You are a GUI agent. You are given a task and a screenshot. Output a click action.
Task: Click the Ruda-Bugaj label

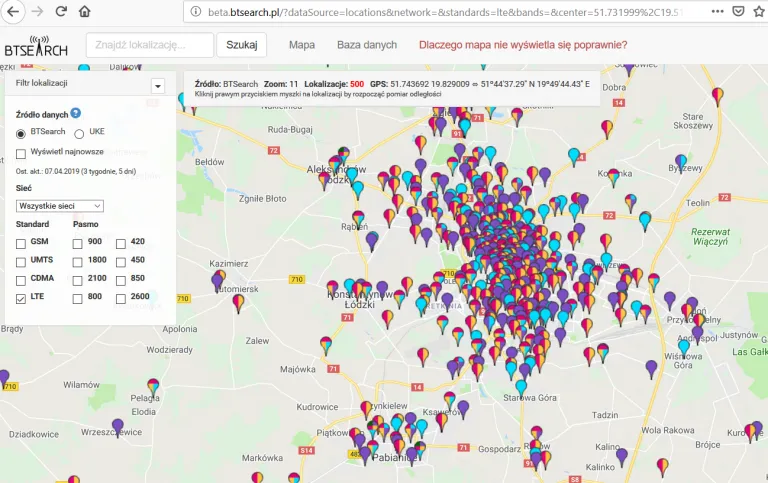290,130
